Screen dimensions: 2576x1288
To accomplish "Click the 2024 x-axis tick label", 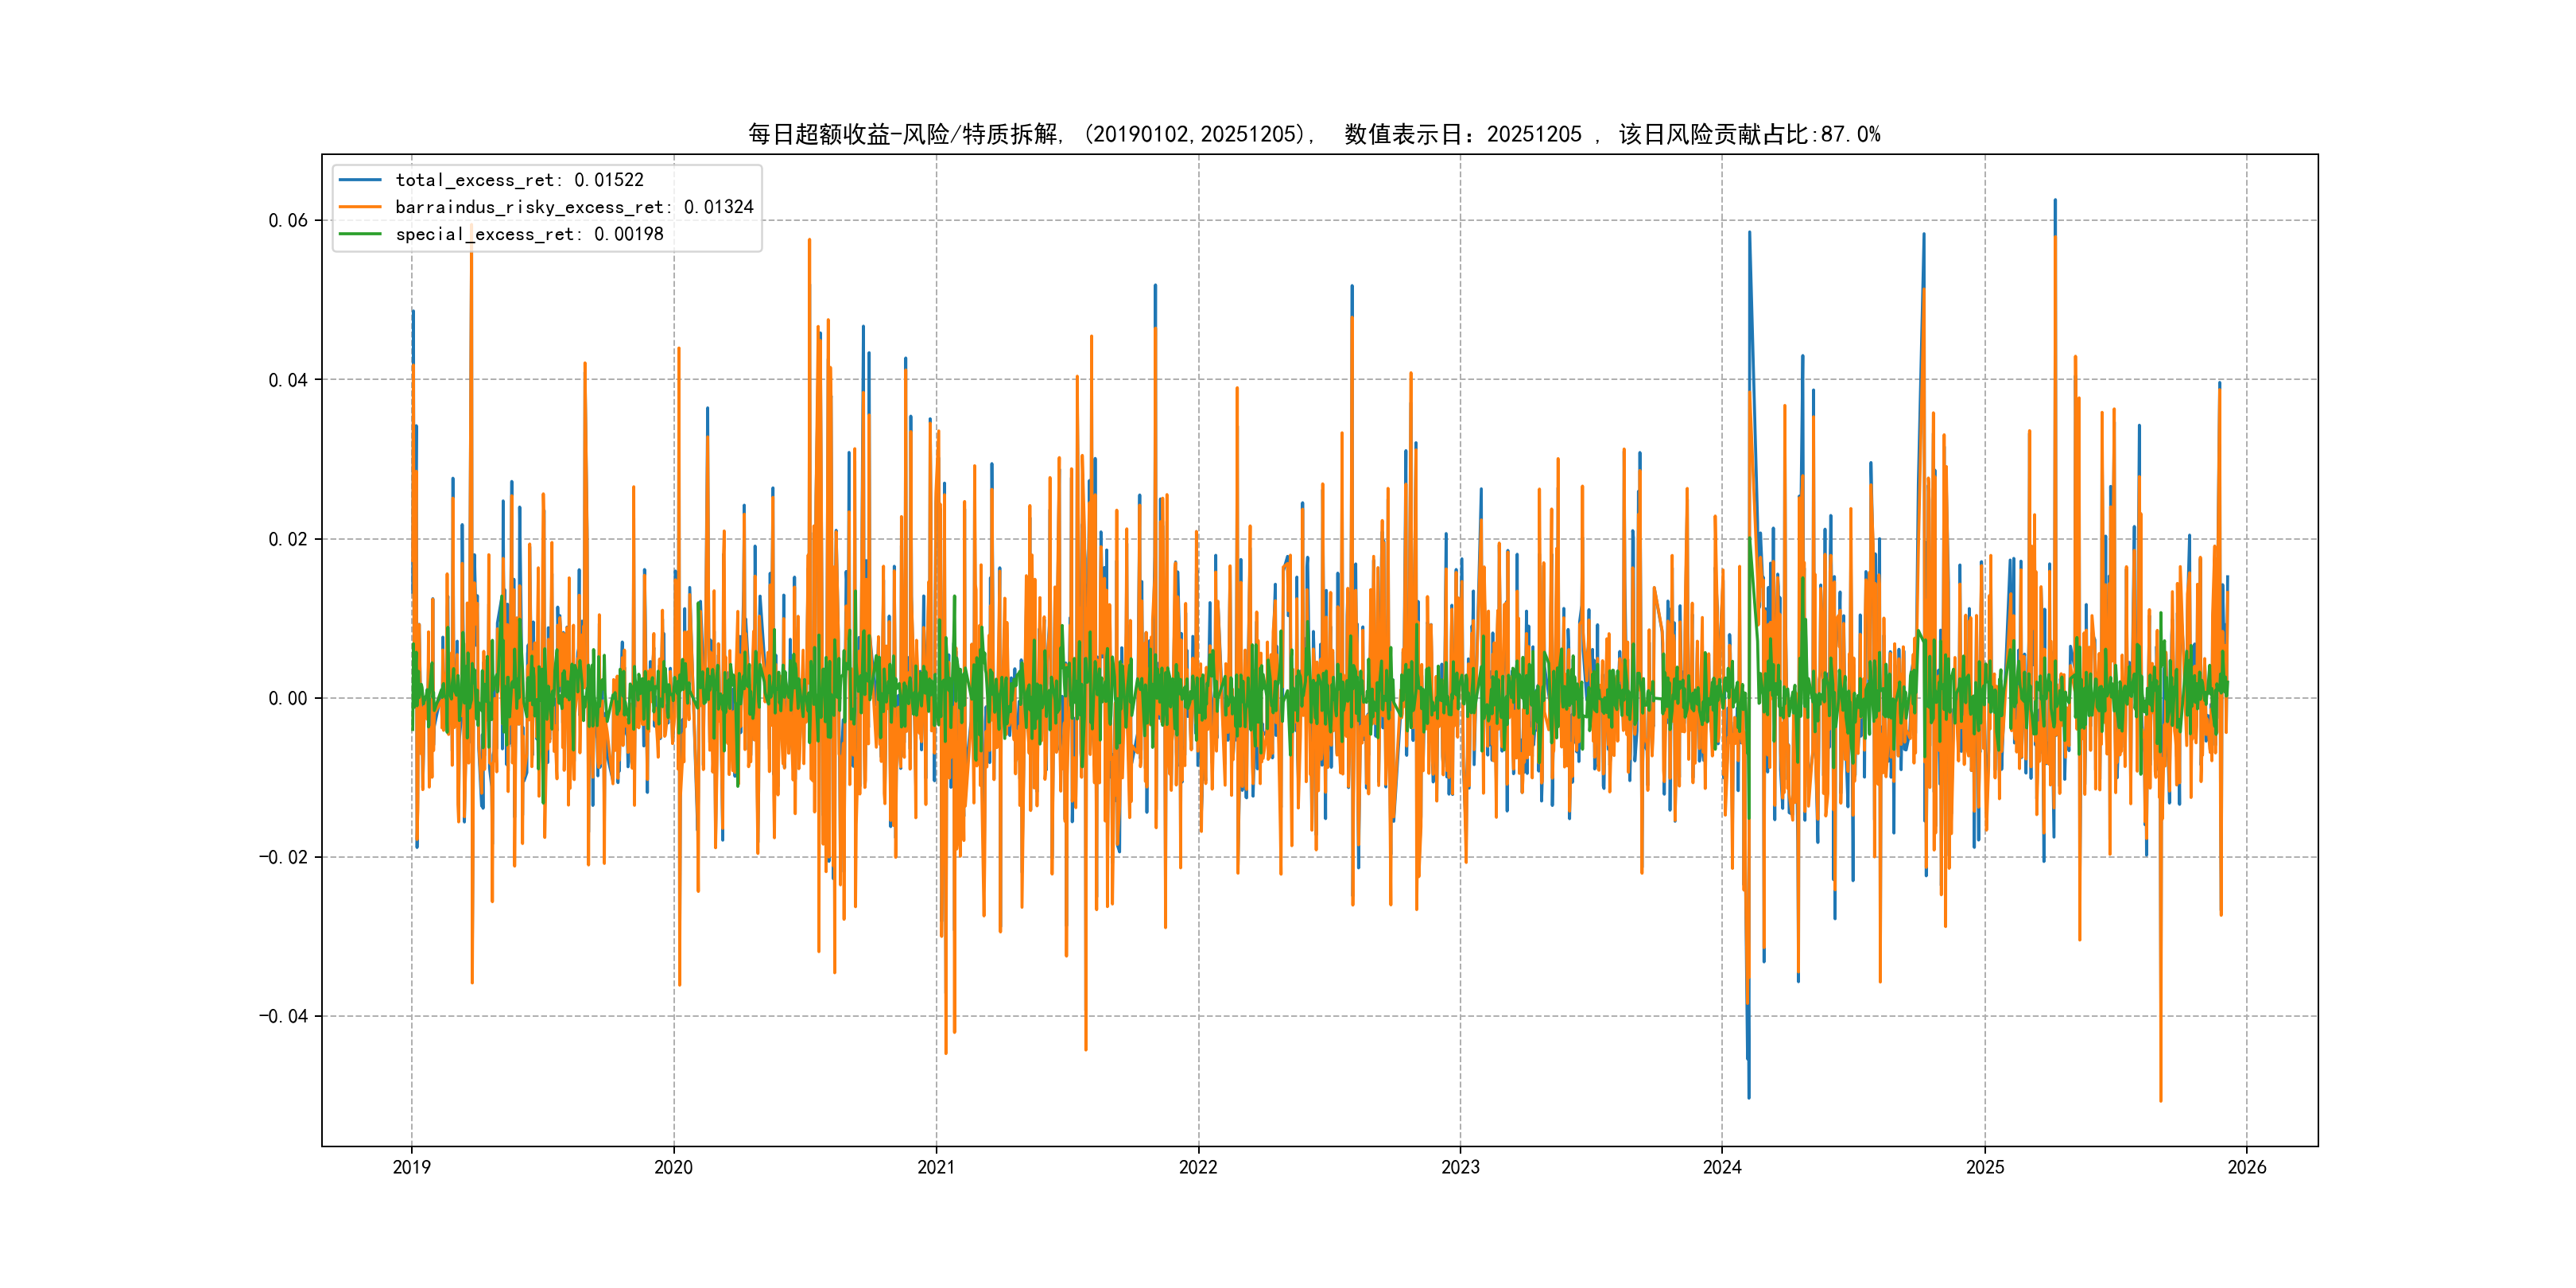I will [x=1722, y=1167].
